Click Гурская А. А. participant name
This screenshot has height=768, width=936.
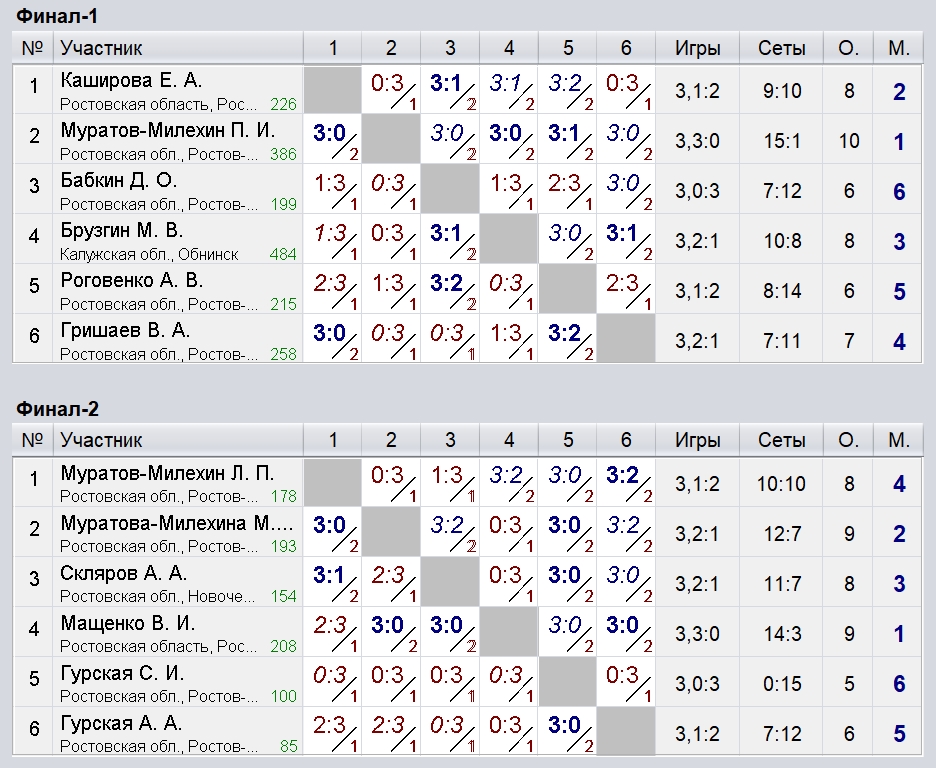121,723
